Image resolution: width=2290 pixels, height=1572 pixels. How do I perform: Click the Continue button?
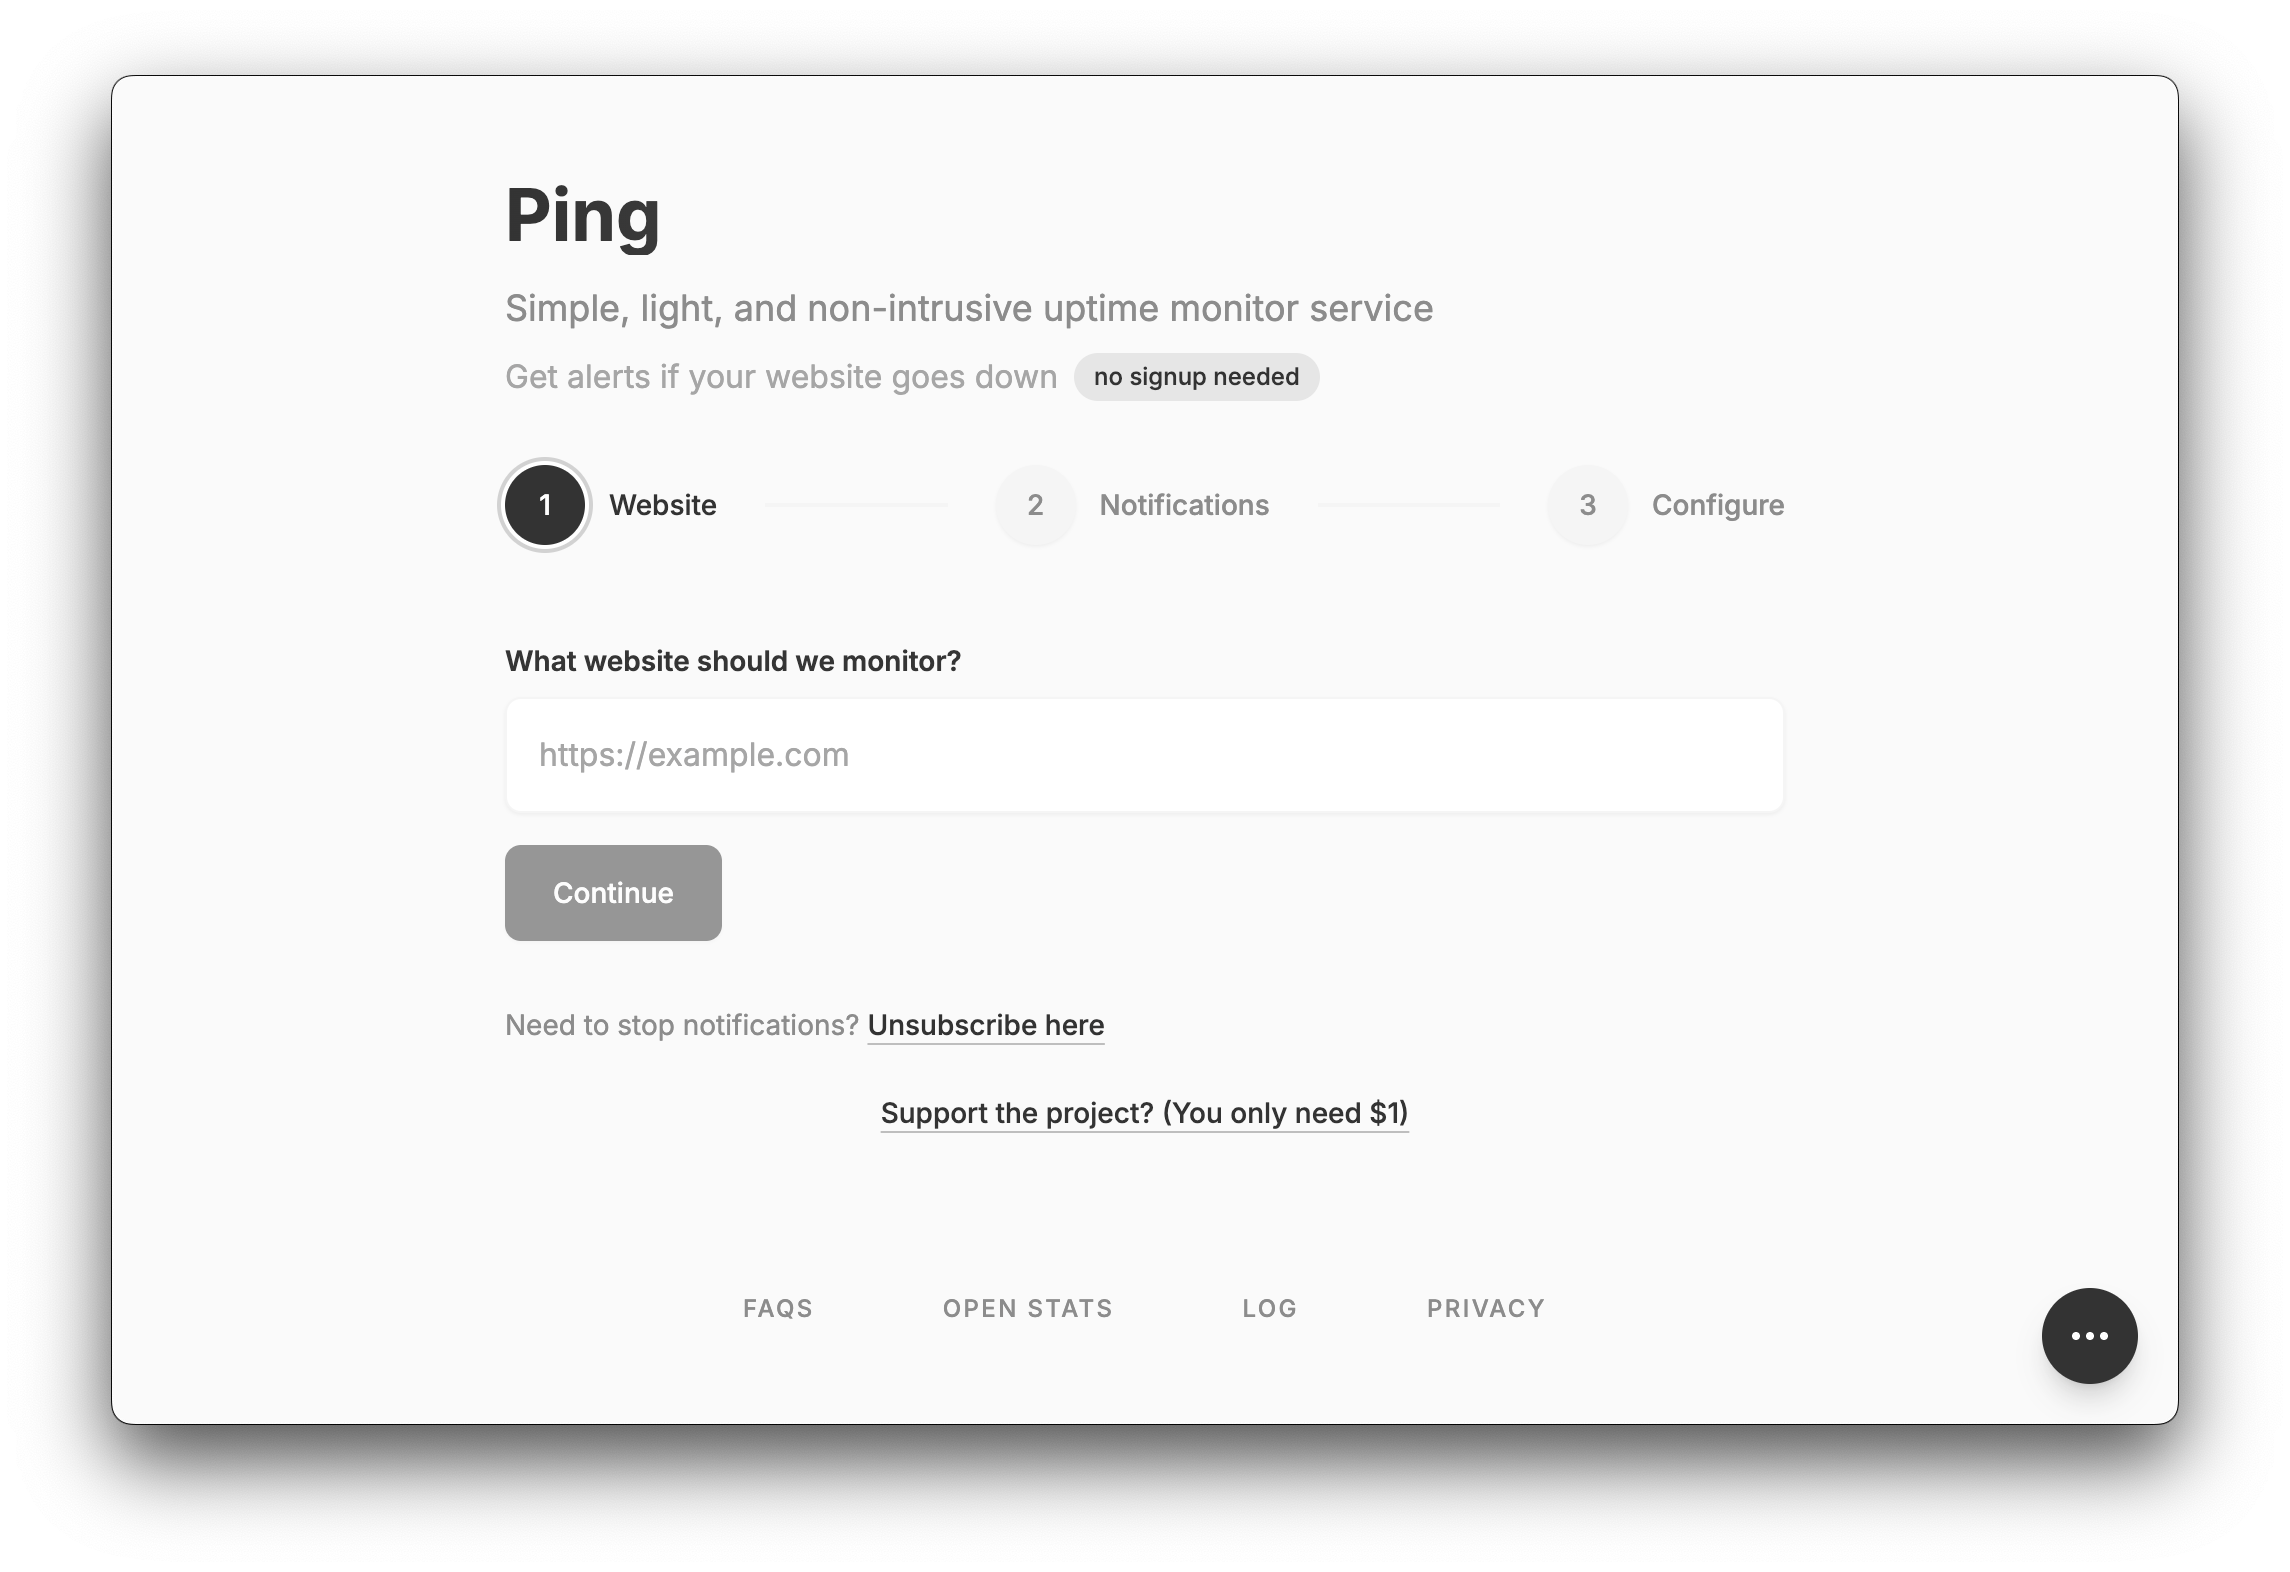tap(613, 892)
